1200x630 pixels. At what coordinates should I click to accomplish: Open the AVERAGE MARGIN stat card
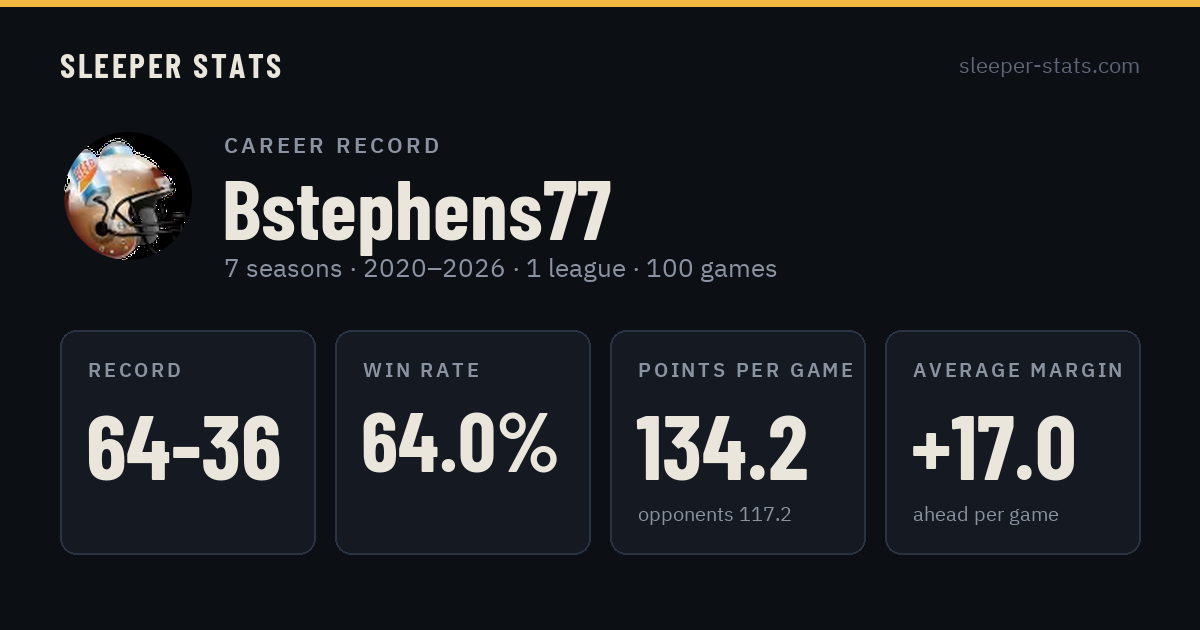1013,442
